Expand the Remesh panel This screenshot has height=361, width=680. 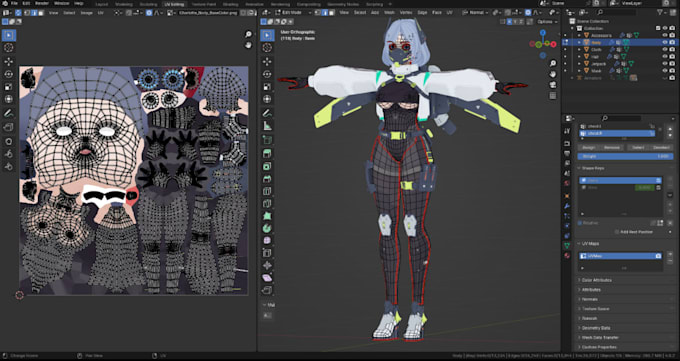coord(589,318)
